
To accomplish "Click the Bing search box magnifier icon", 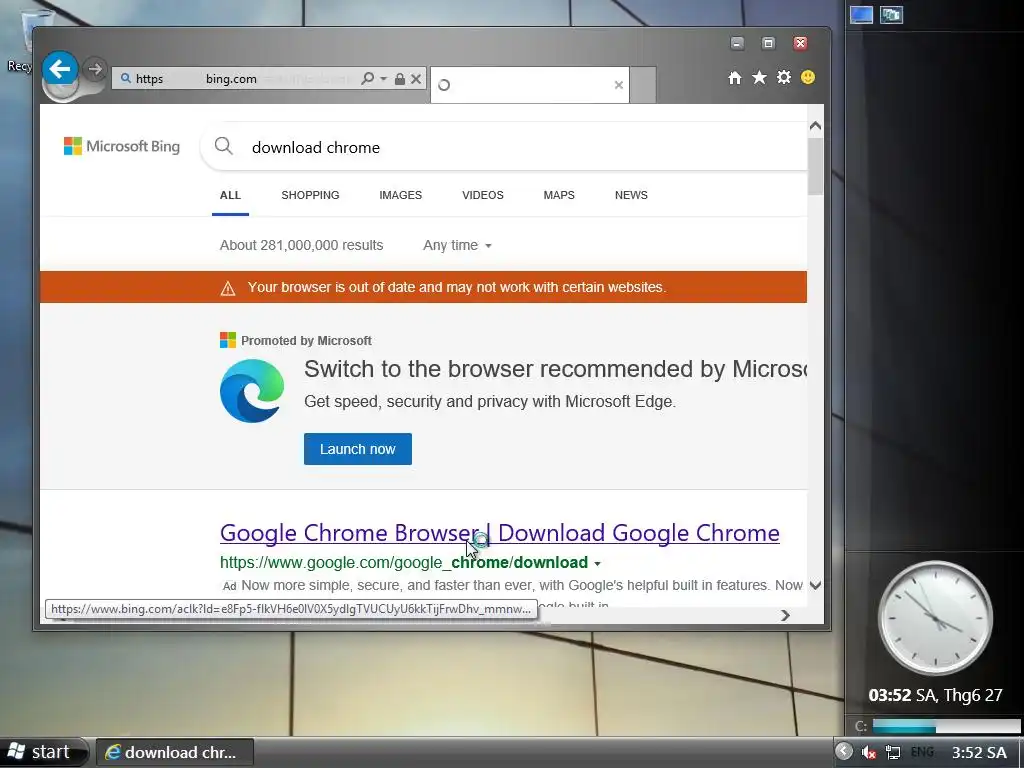I will click(x=224, y=146).
